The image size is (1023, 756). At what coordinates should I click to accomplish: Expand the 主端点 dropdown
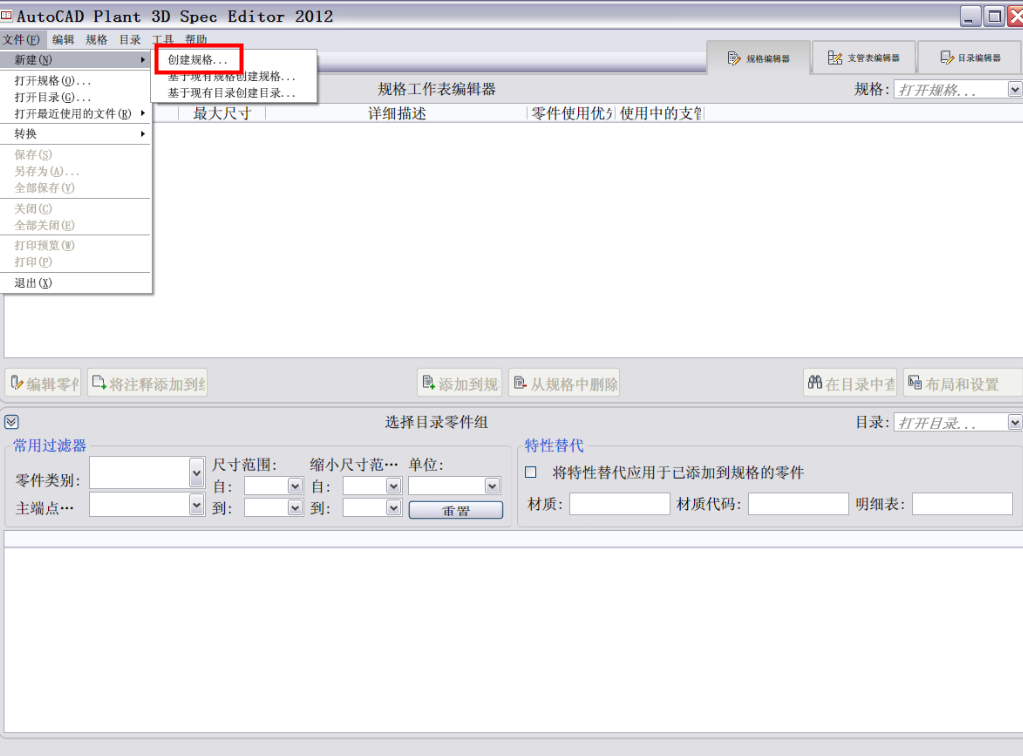(196, 505)
